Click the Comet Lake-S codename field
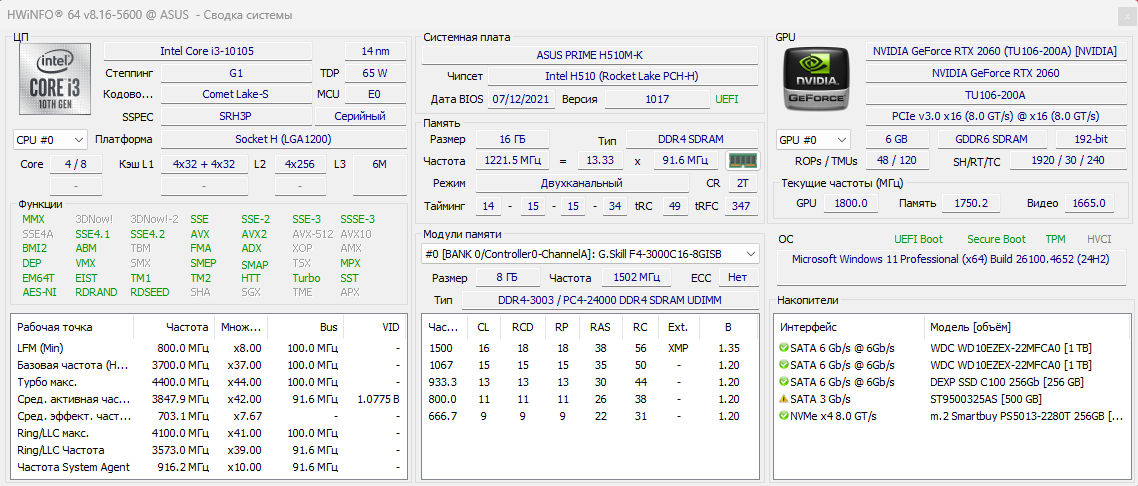 [236, 94]
